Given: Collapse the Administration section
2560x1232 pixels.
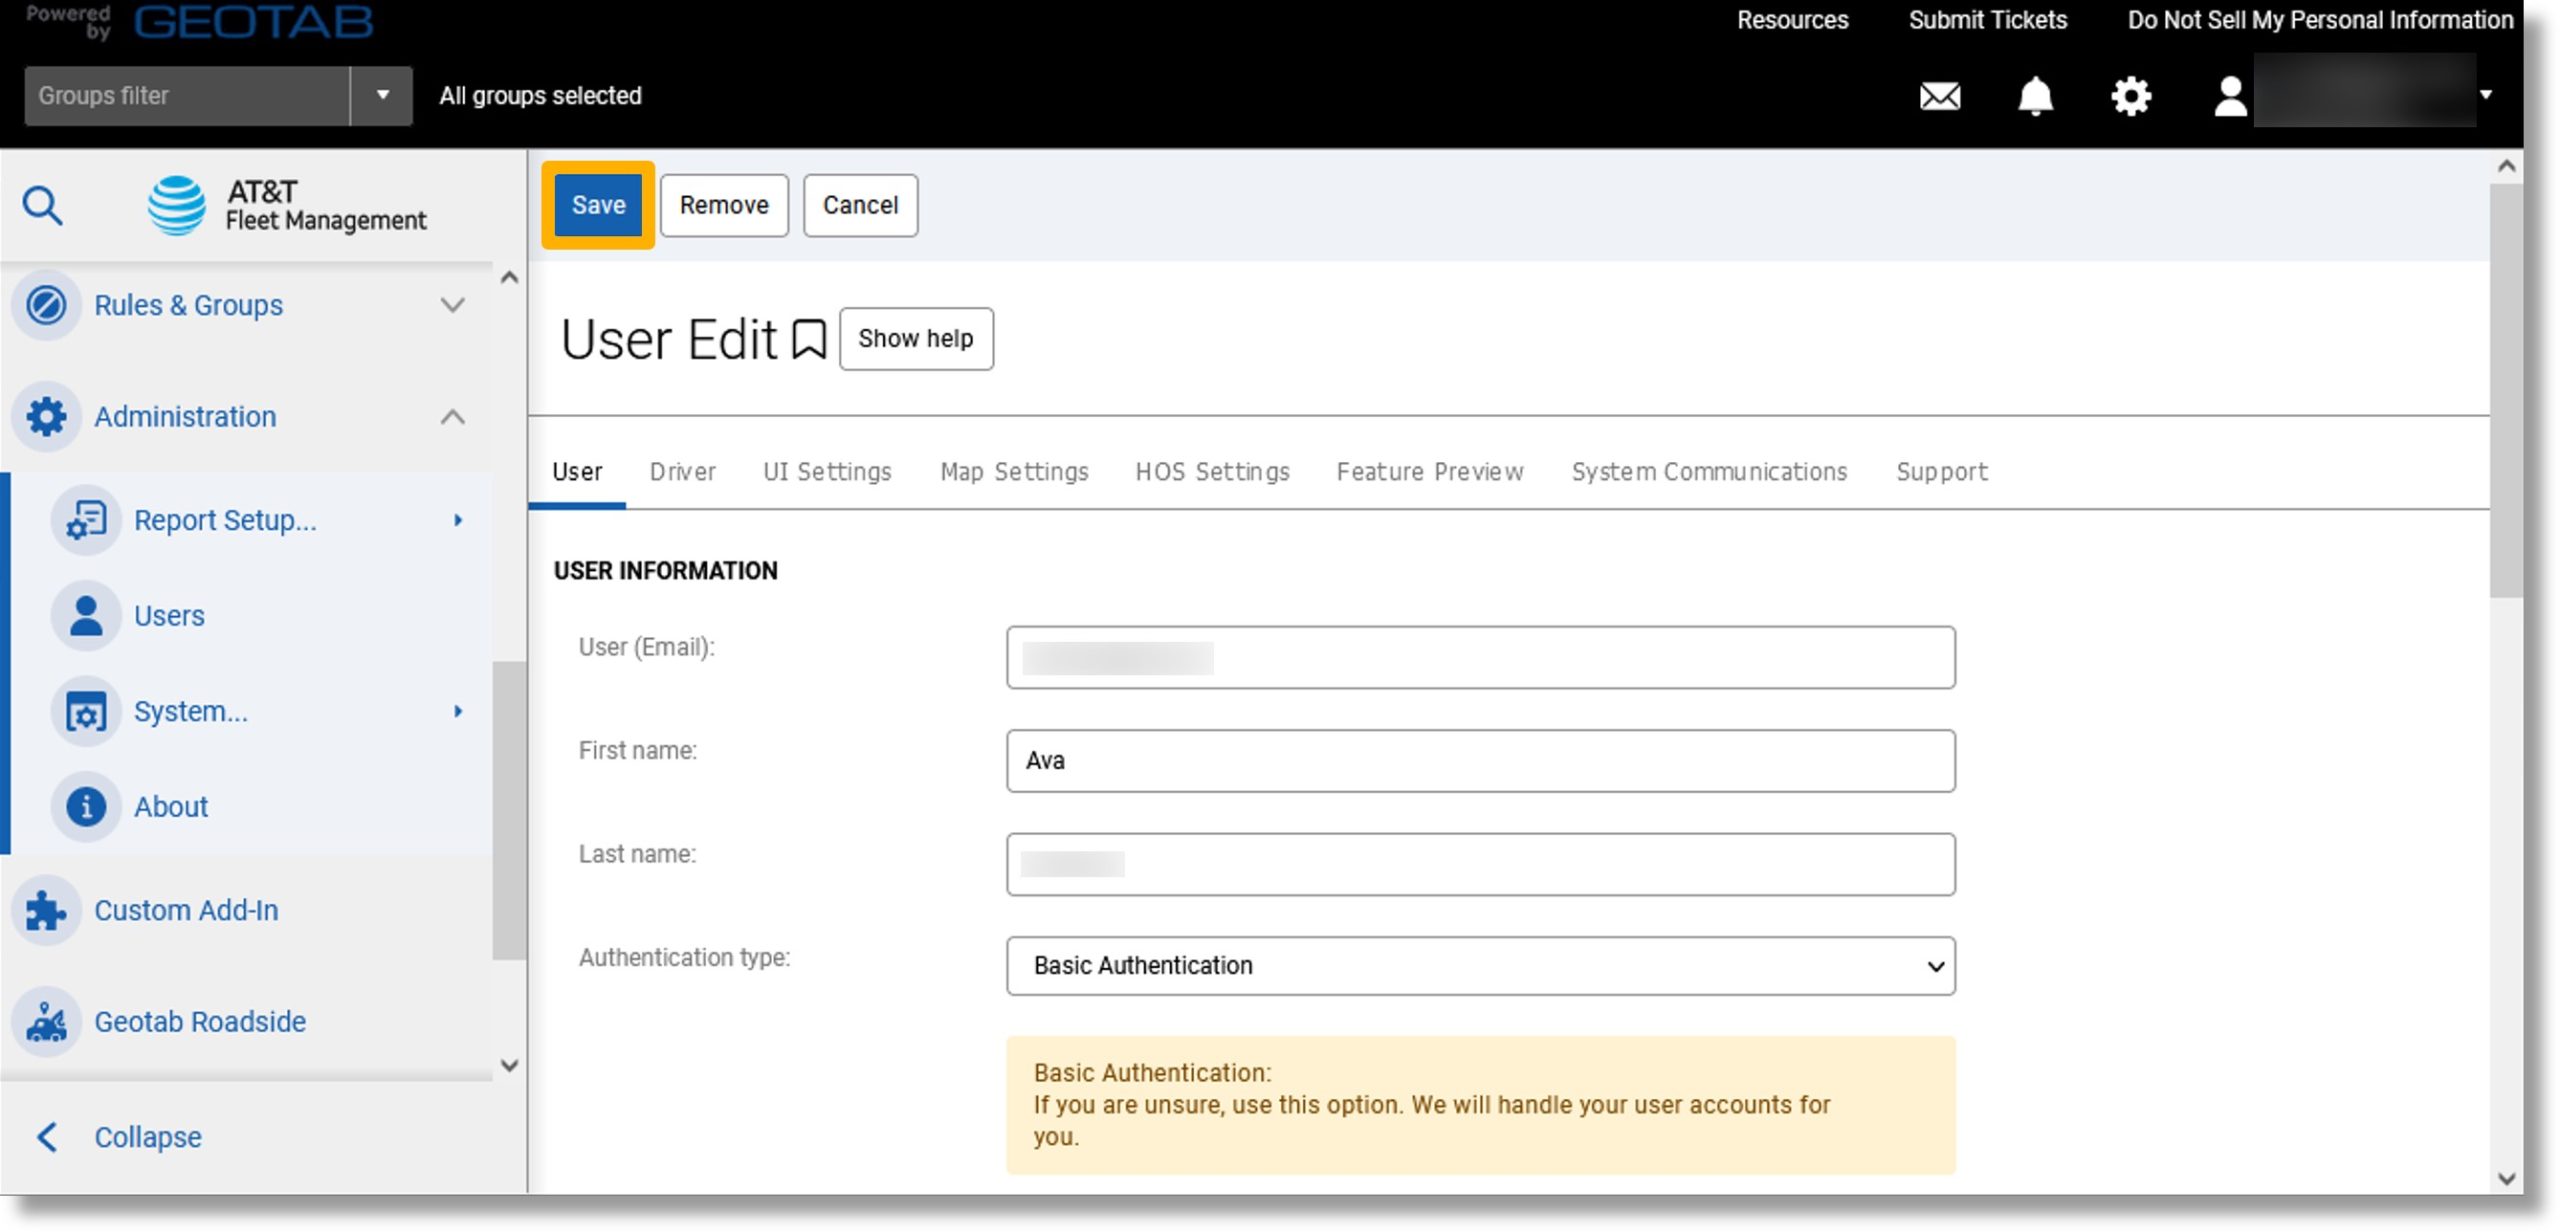Looking at the screenshot, I should [457, 416].
